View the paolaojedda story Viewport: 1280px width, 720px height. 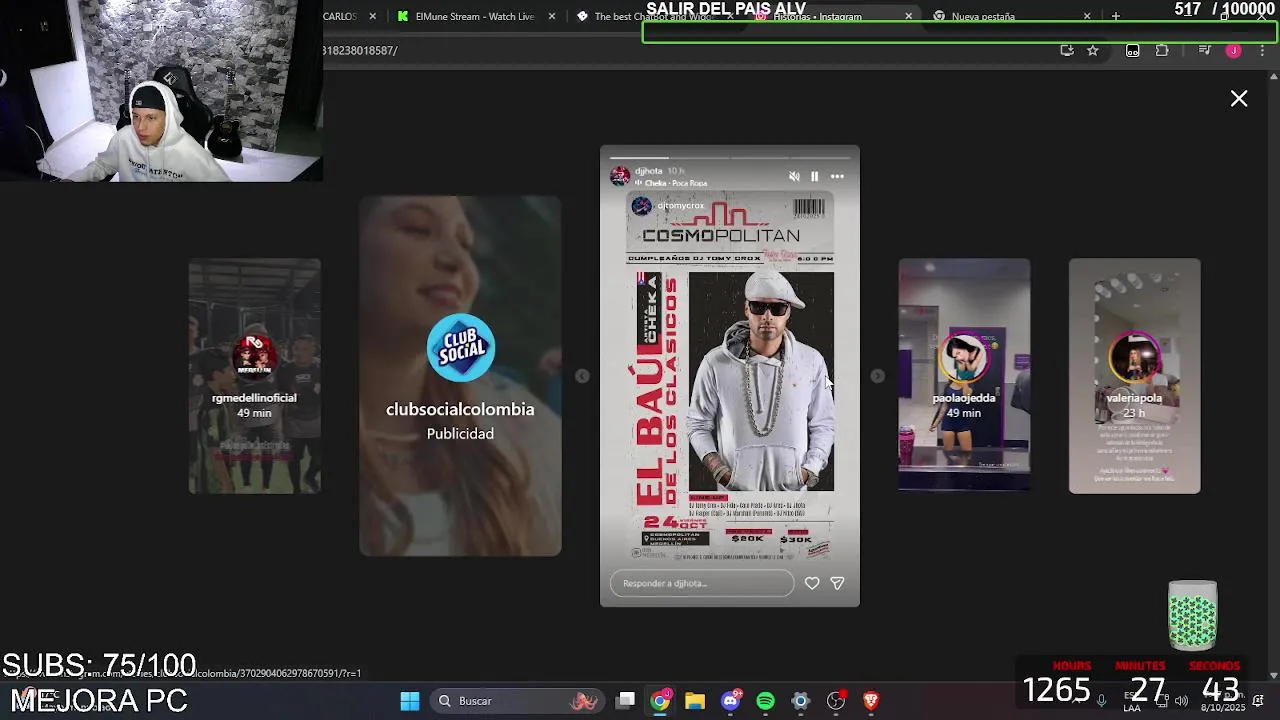(x=964, y=376)
